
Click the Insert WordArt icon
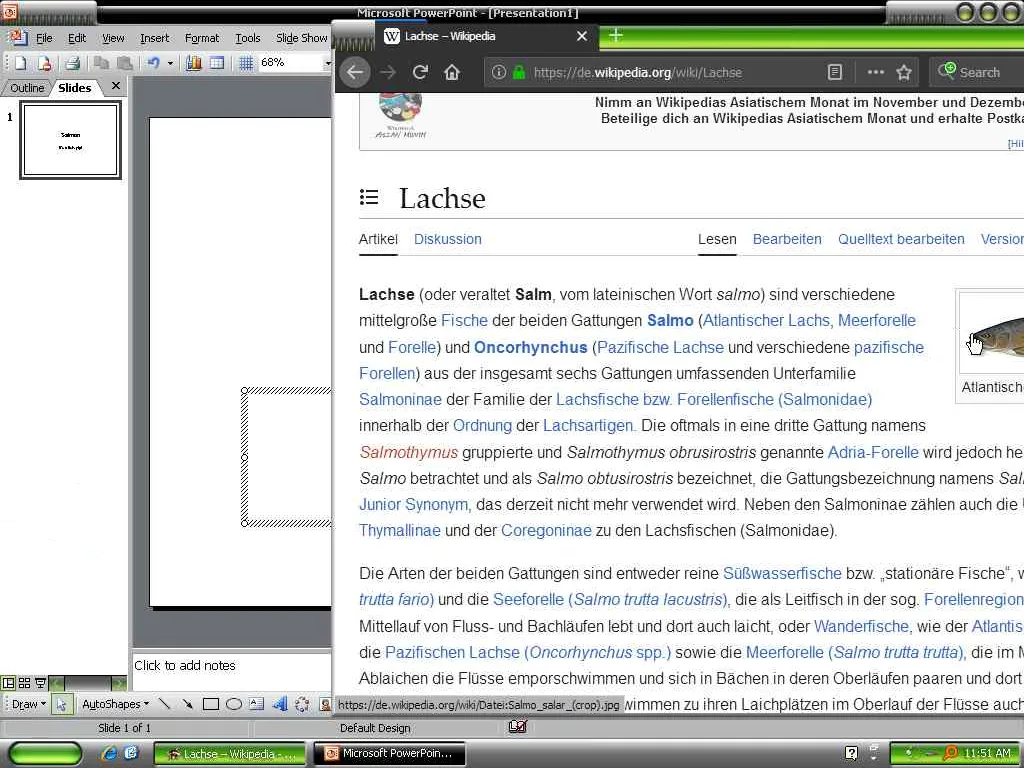[280, 704]
